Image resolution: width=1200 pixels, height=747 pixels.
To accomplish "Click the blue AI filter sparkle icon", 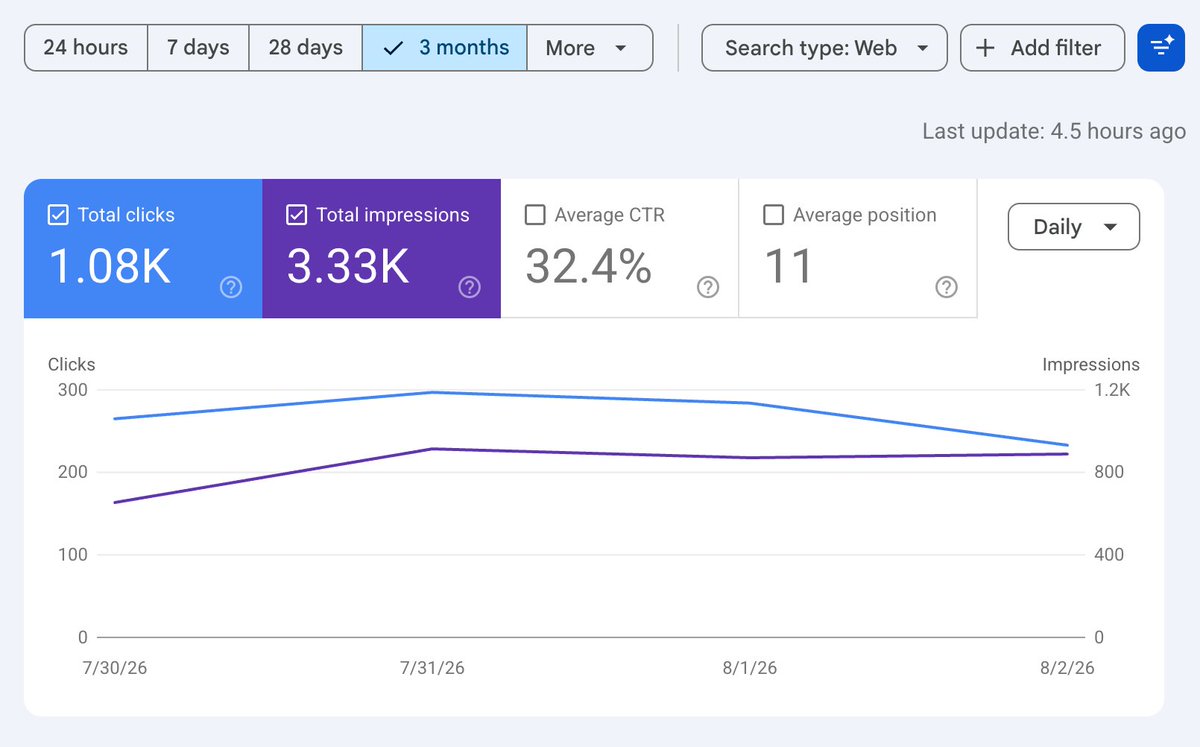I will pyautogui.click(x=1161, y=48).
